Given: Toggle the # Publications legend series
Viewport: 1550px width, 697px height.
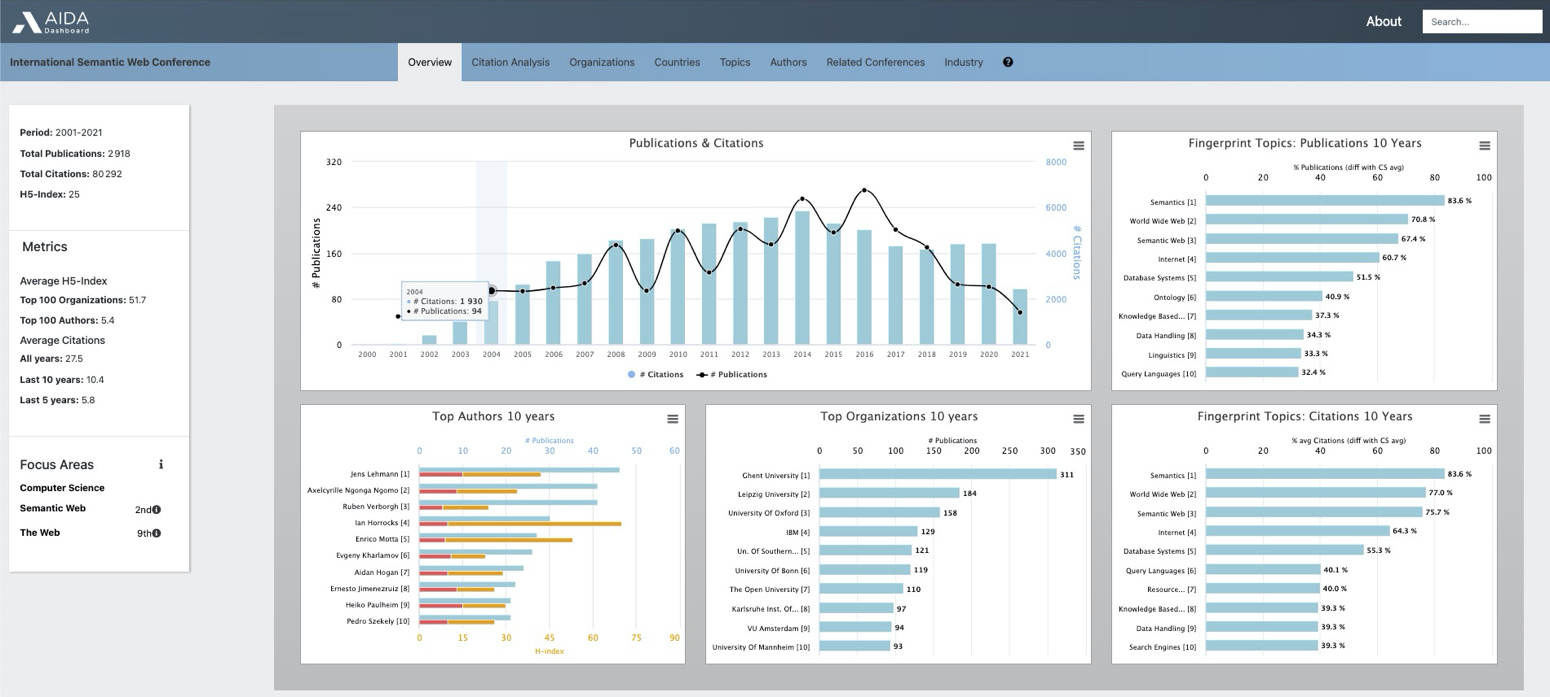Looking at the screenshot, I should pyautogui.click(x=732, y=375).
